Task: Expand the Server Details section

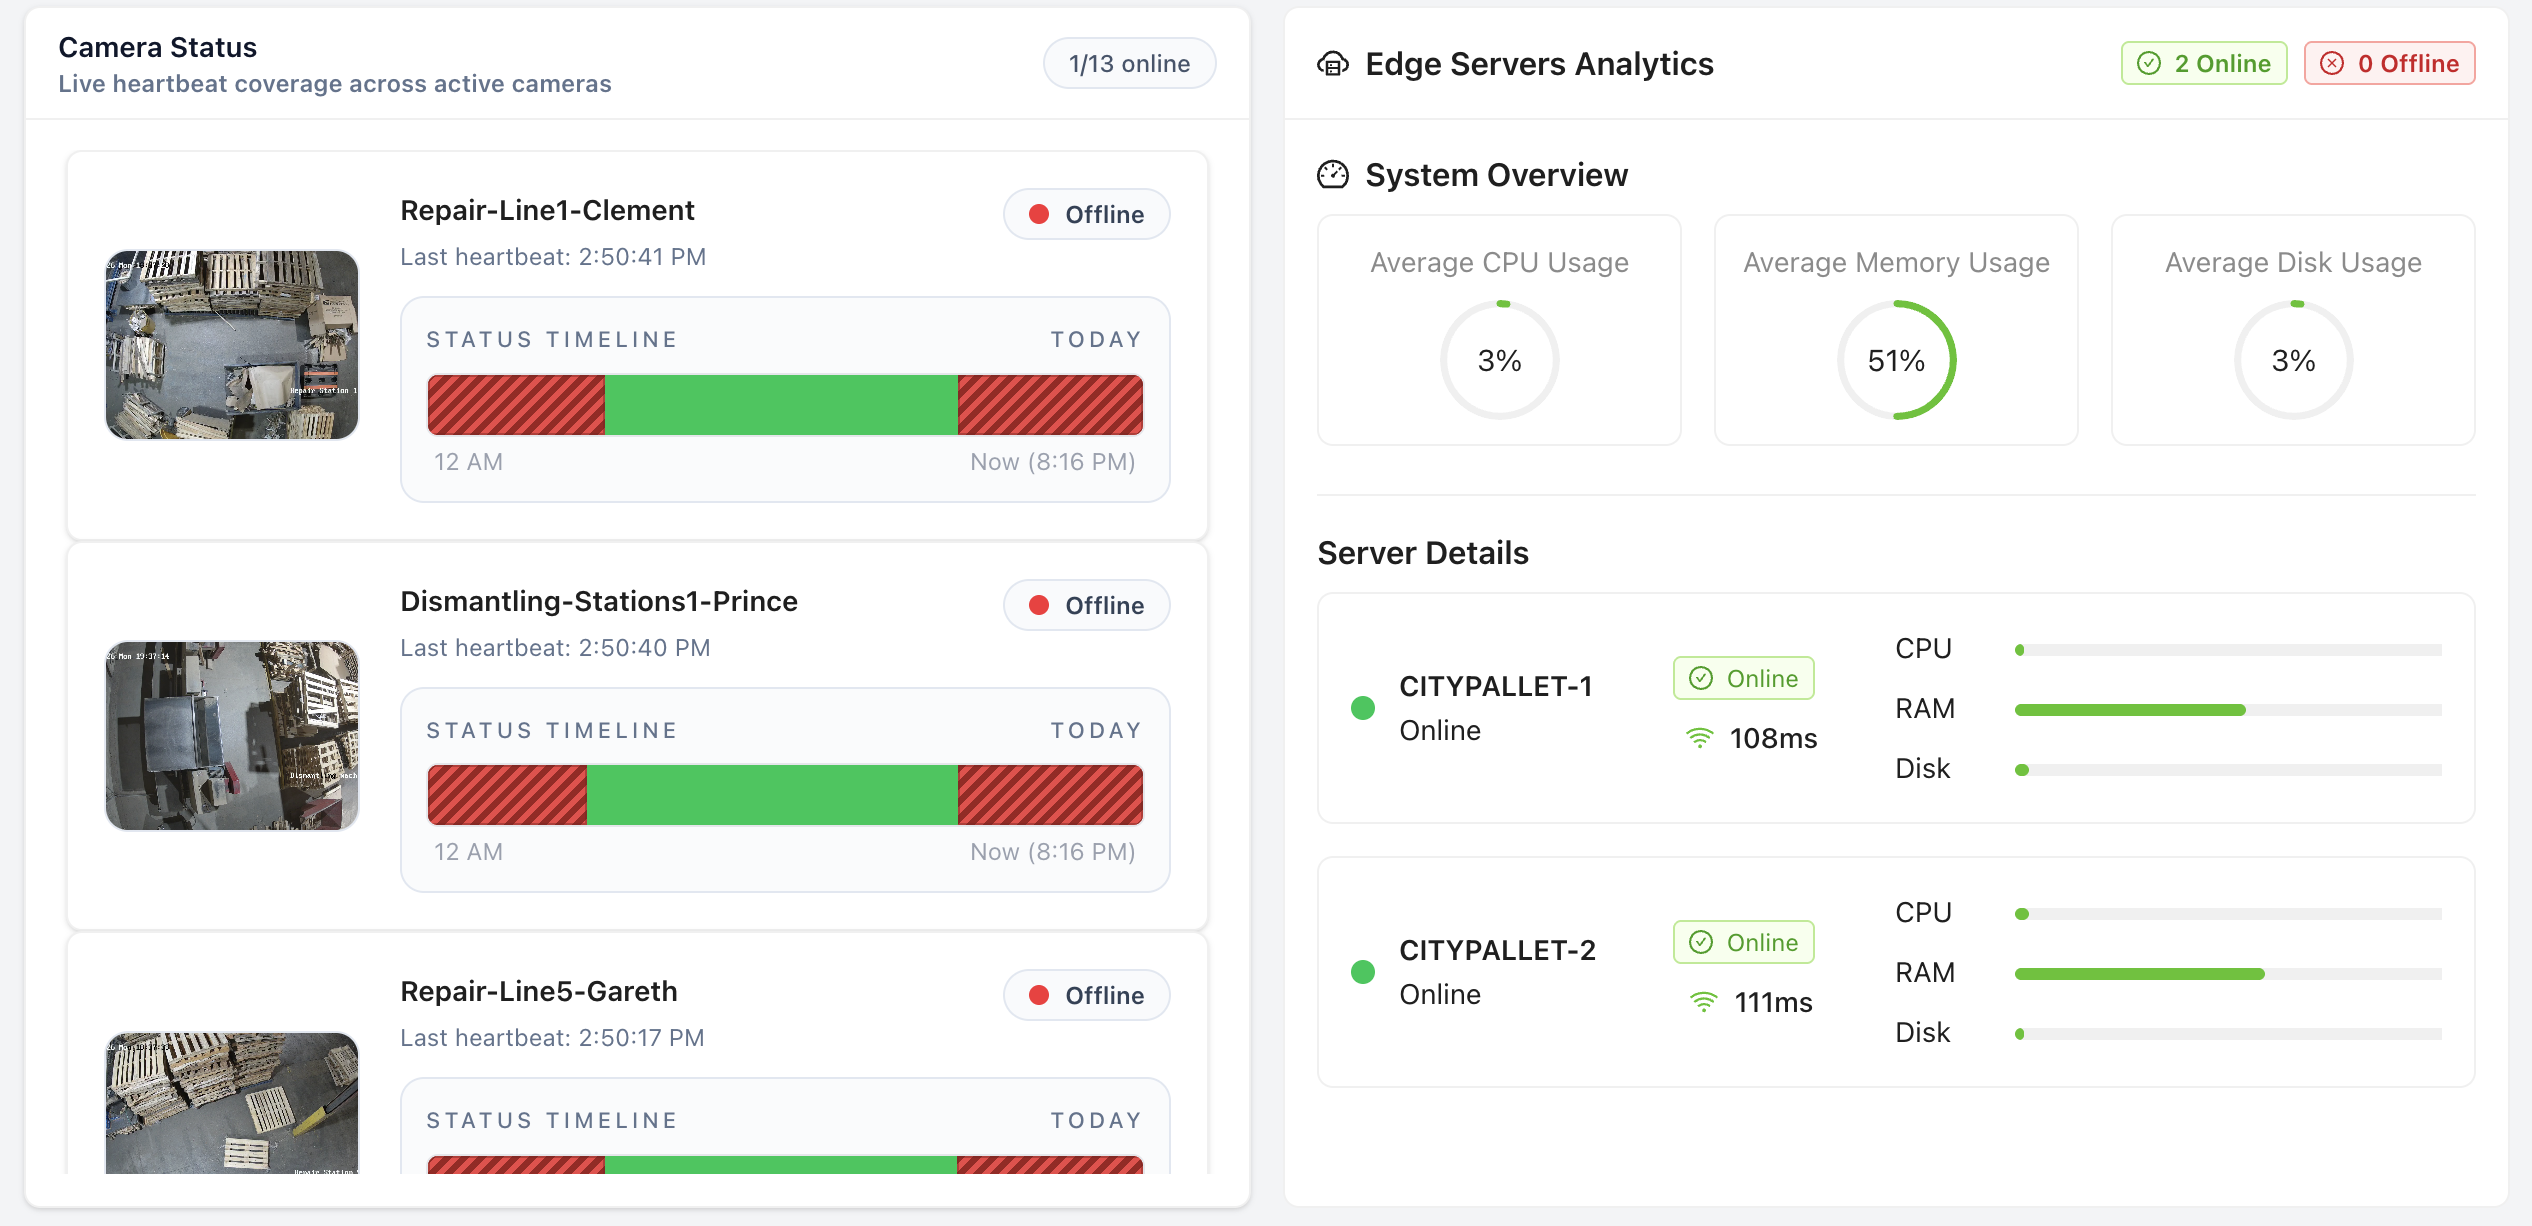Action: pos(1422,552)
